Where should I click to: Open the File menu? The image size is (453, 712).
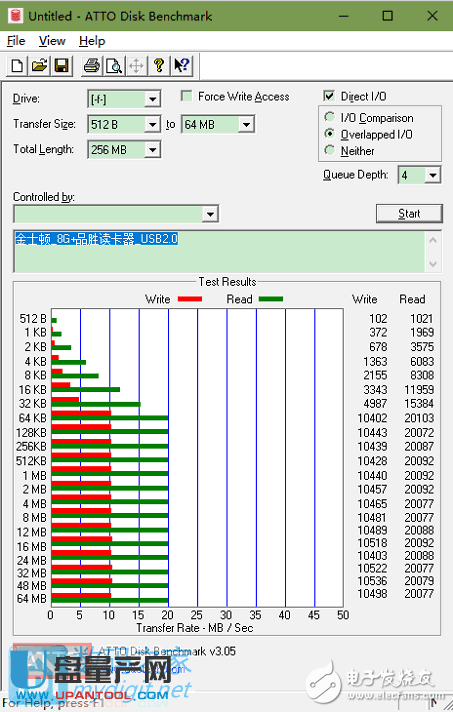[16, 41]
